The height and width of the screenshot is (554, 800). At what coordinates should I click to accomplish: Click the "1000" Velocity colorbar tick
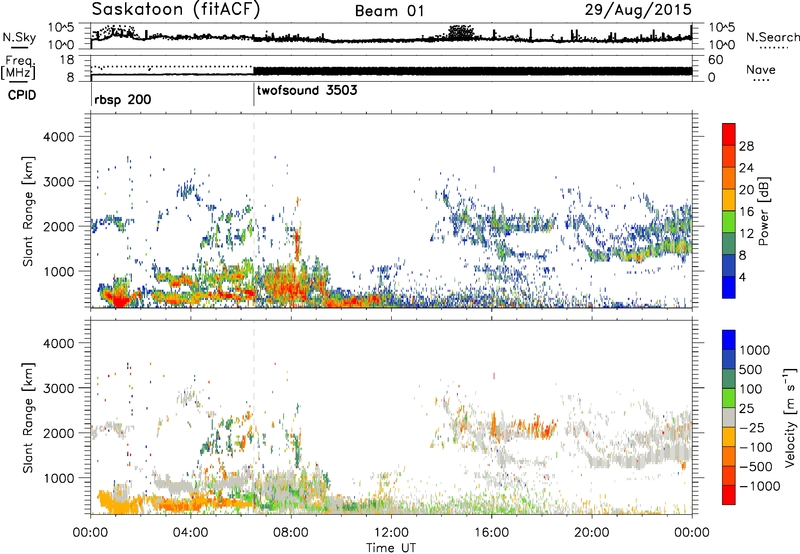coord(755,350)
